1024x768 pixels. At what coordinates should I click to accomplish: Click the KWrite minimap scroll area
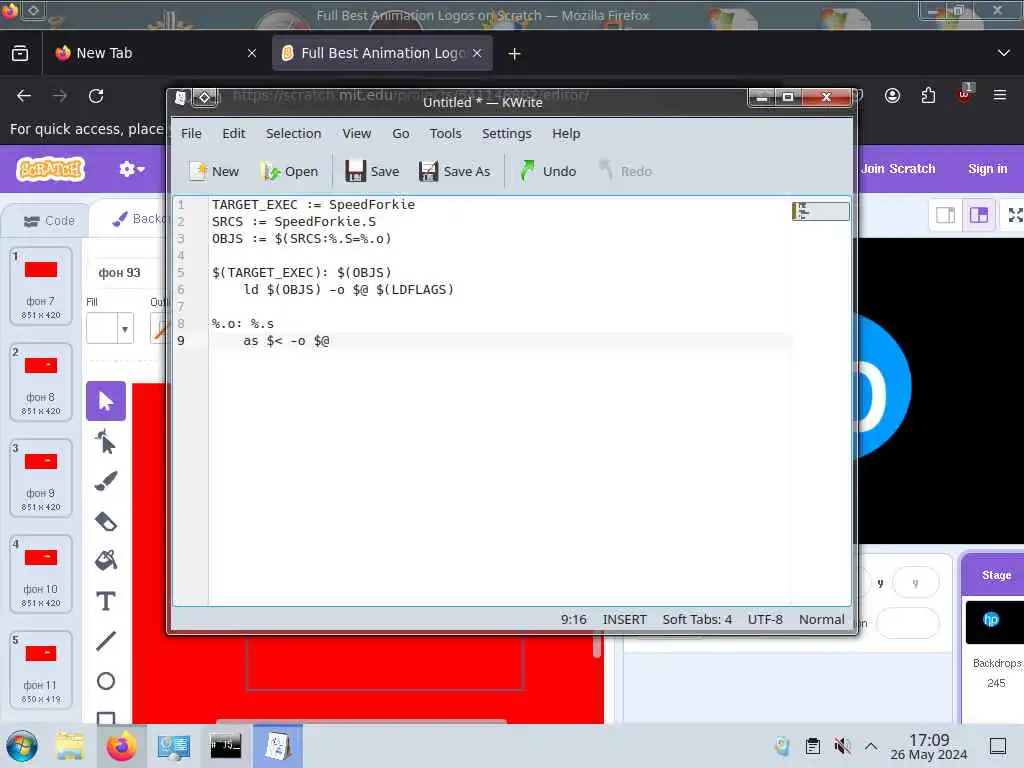820,211
